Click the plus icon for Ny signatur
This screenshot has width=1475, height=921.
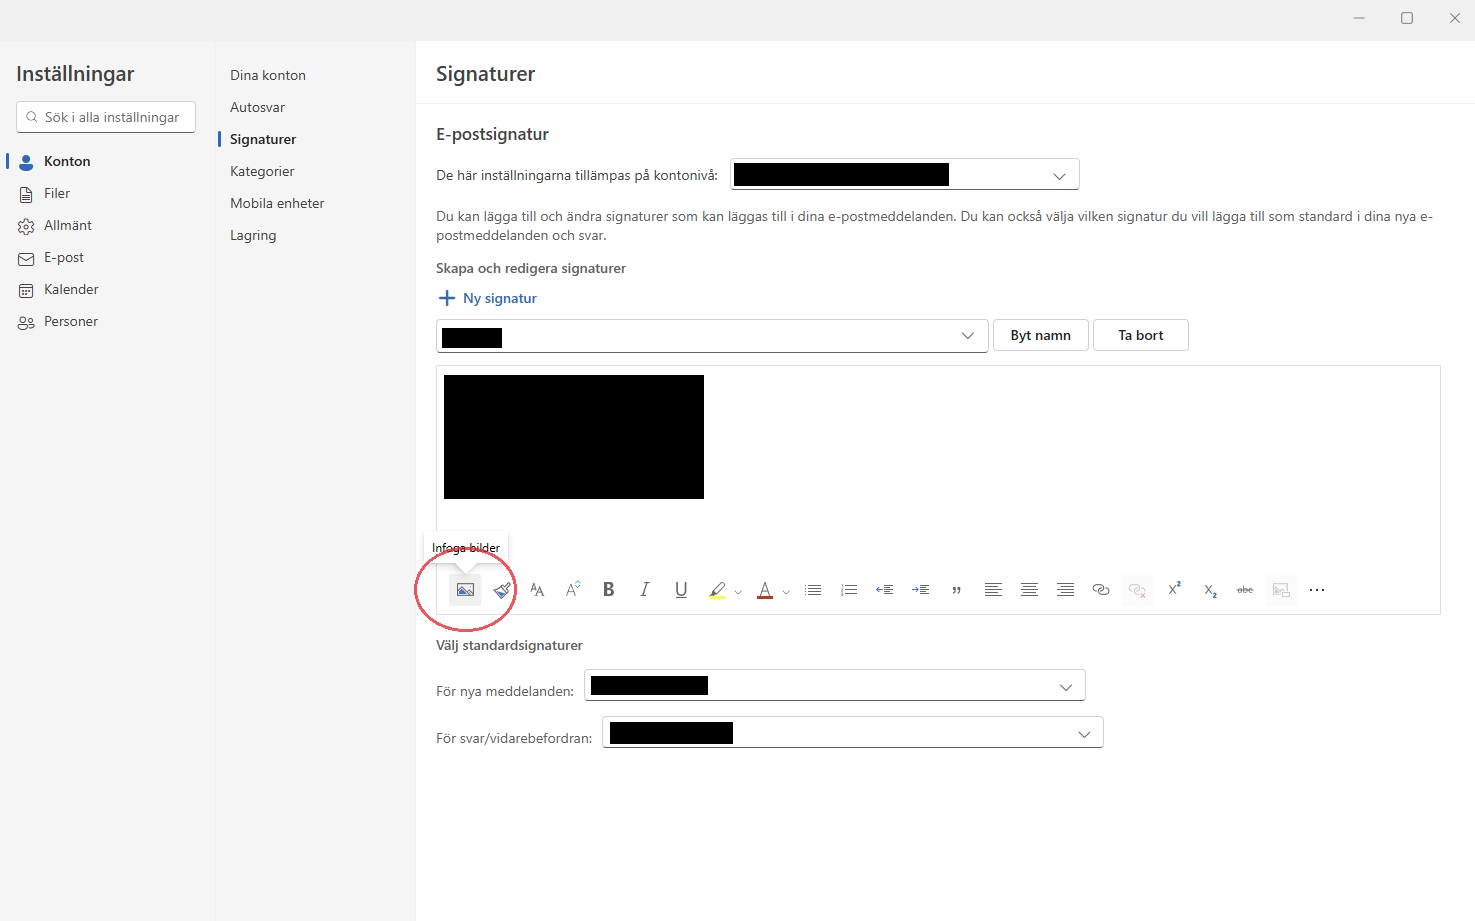447,298
